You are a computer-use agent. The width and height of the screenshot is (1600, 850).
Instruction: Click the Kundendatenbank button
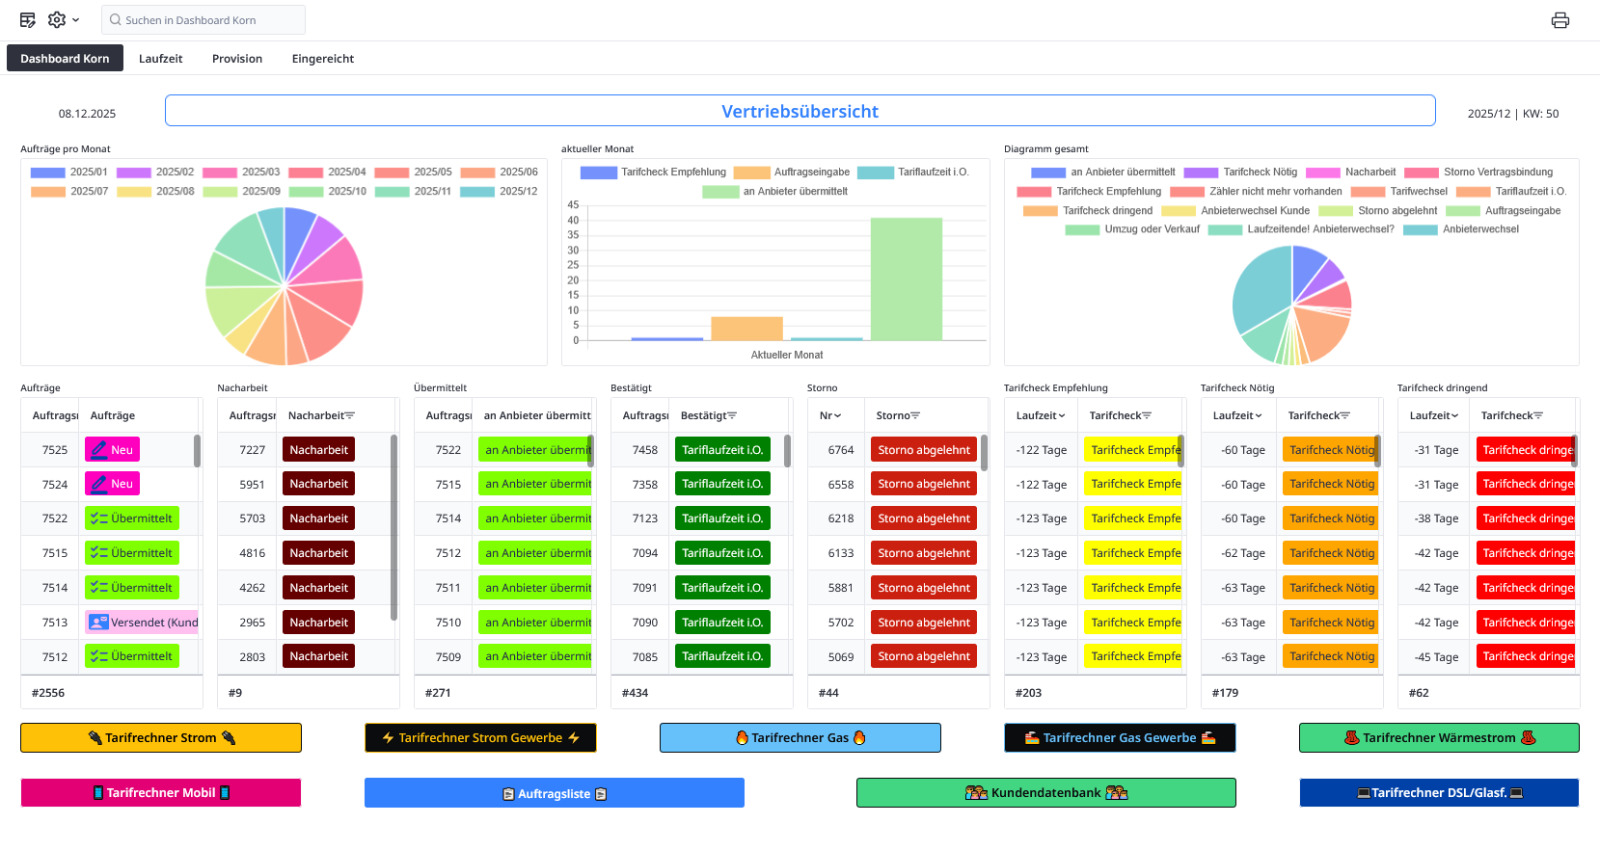point(1046,793)
